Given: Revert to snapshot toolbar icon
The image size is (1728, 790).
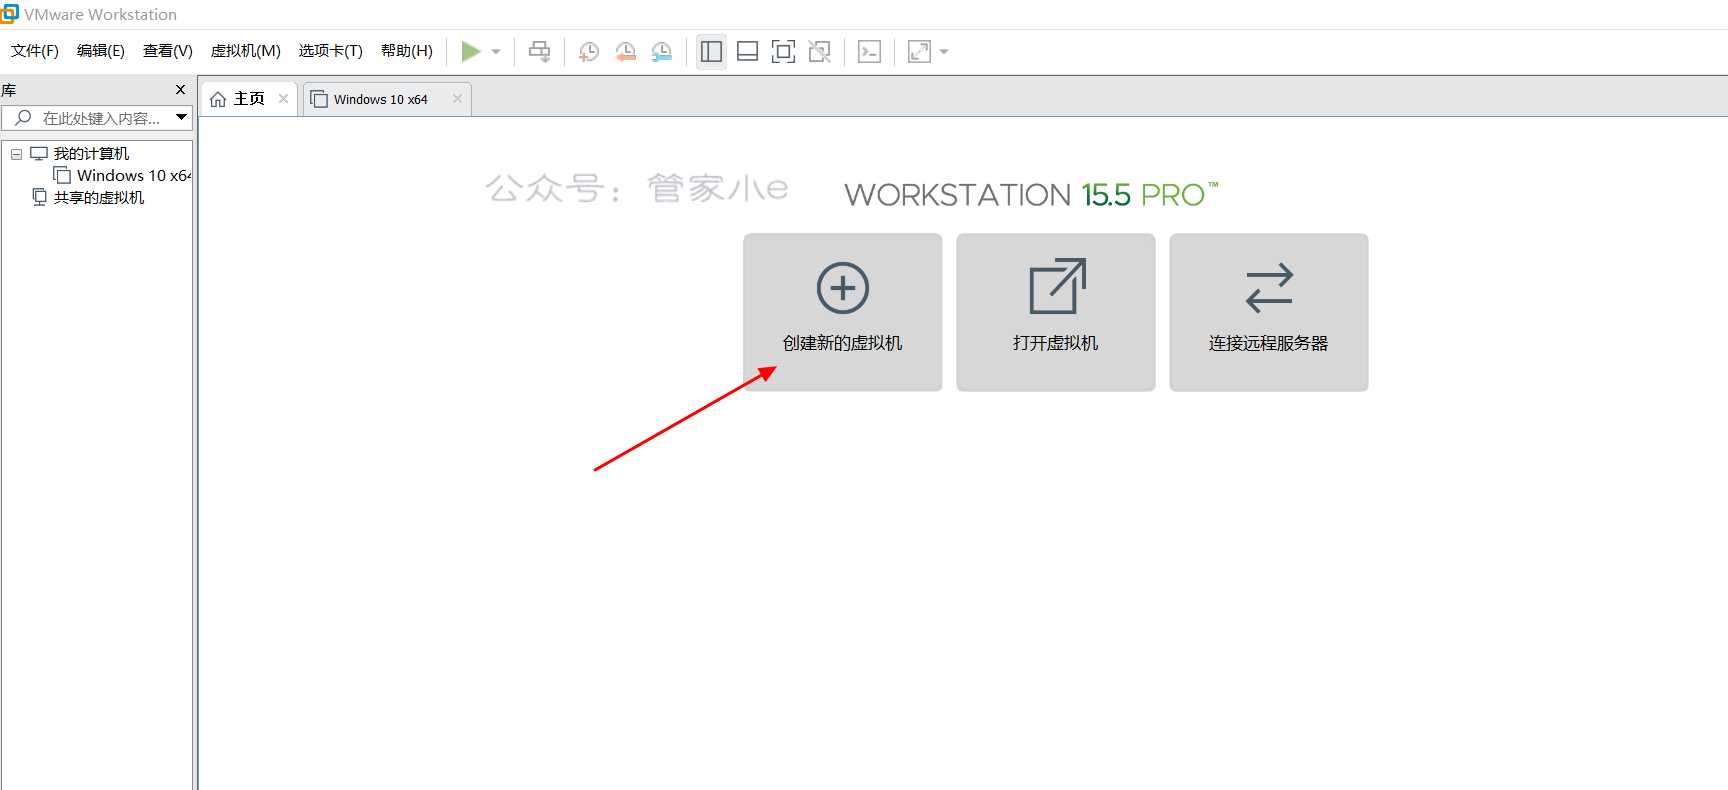Looking at the screenshot, I should [x=625, y=51].
